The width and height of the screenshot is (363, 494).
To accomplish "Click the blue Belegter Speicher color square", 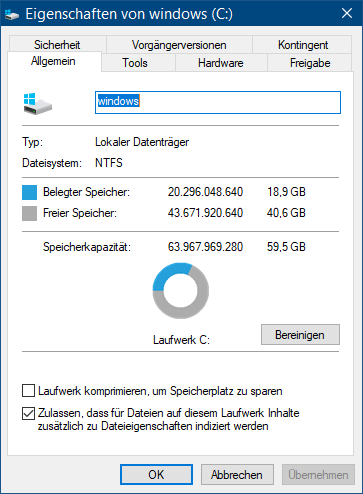I will click(x=29, y=192).
